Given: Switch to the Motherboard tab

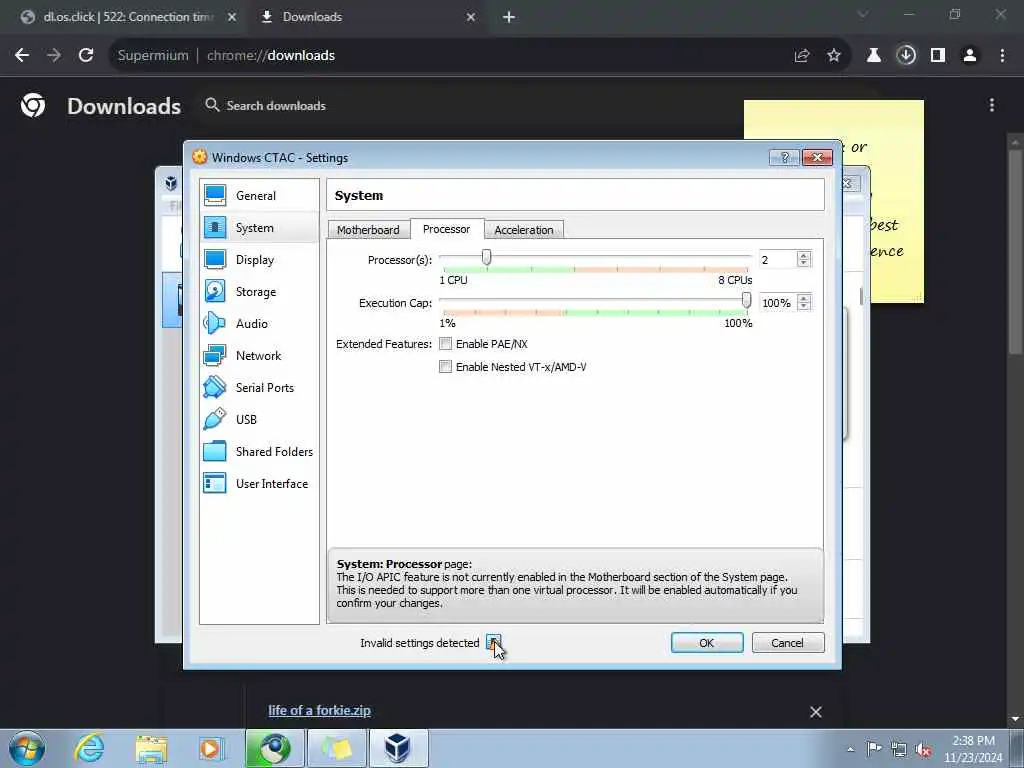Looking at the screenshot, I should coord(368,230).
